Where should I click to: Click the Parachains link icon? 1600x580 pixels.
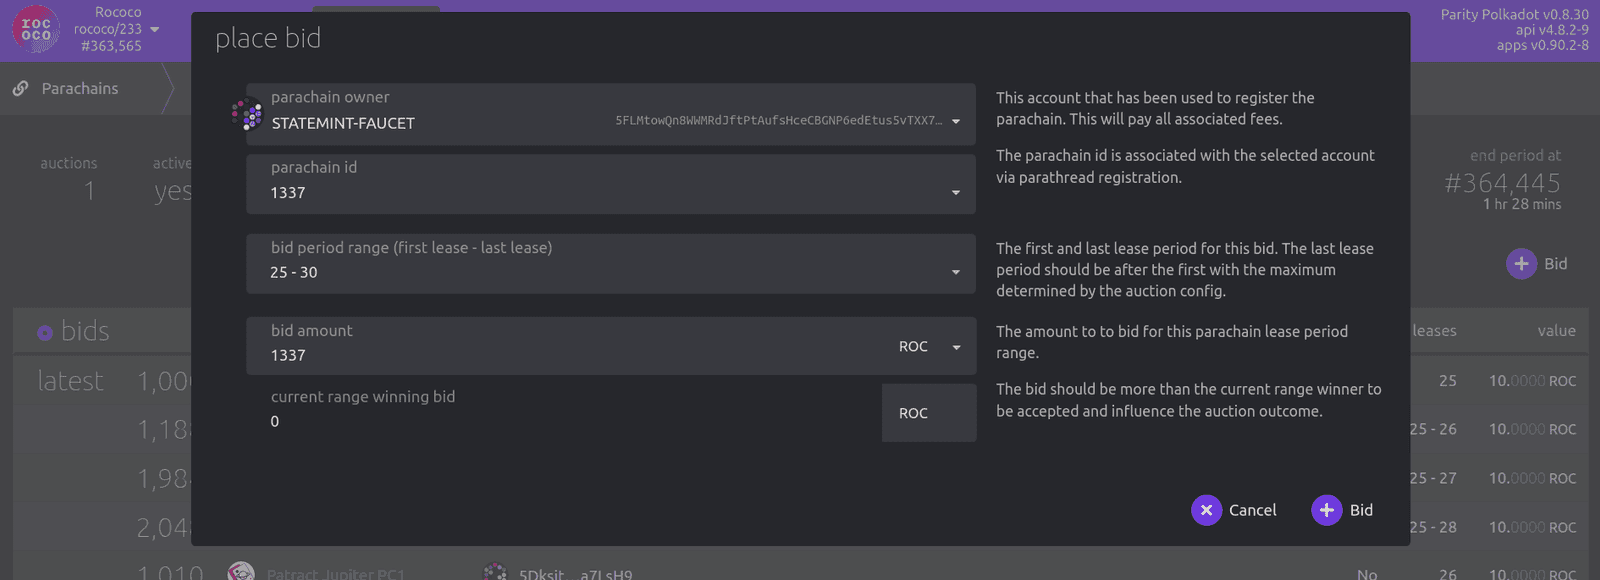20,89
